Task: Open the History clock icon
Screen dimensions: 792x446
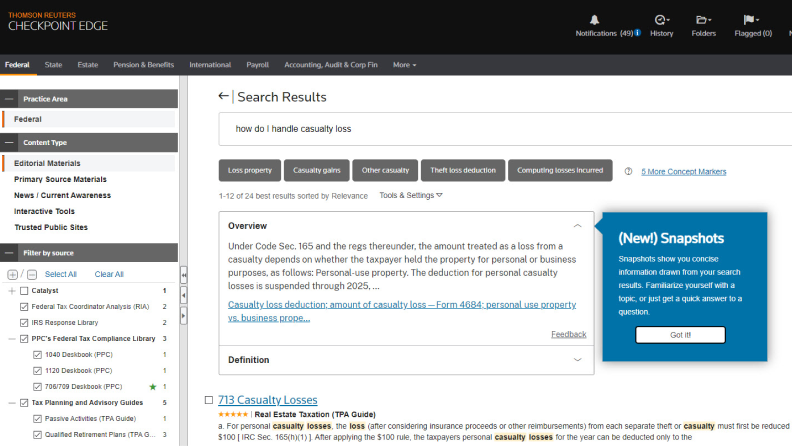Action: click(x=661, y=20)
